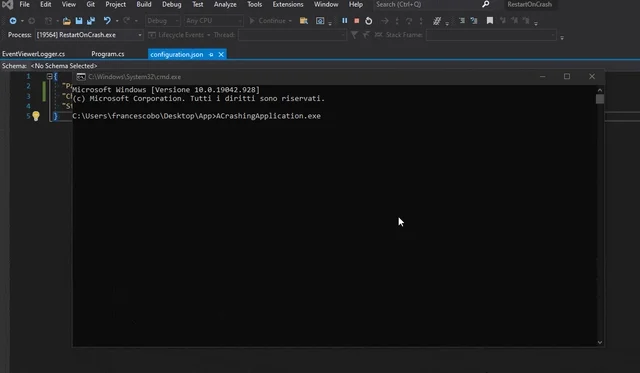Close the configuration.json tab
The width and height of the screenshot is (640, 373).
(221, 55)
